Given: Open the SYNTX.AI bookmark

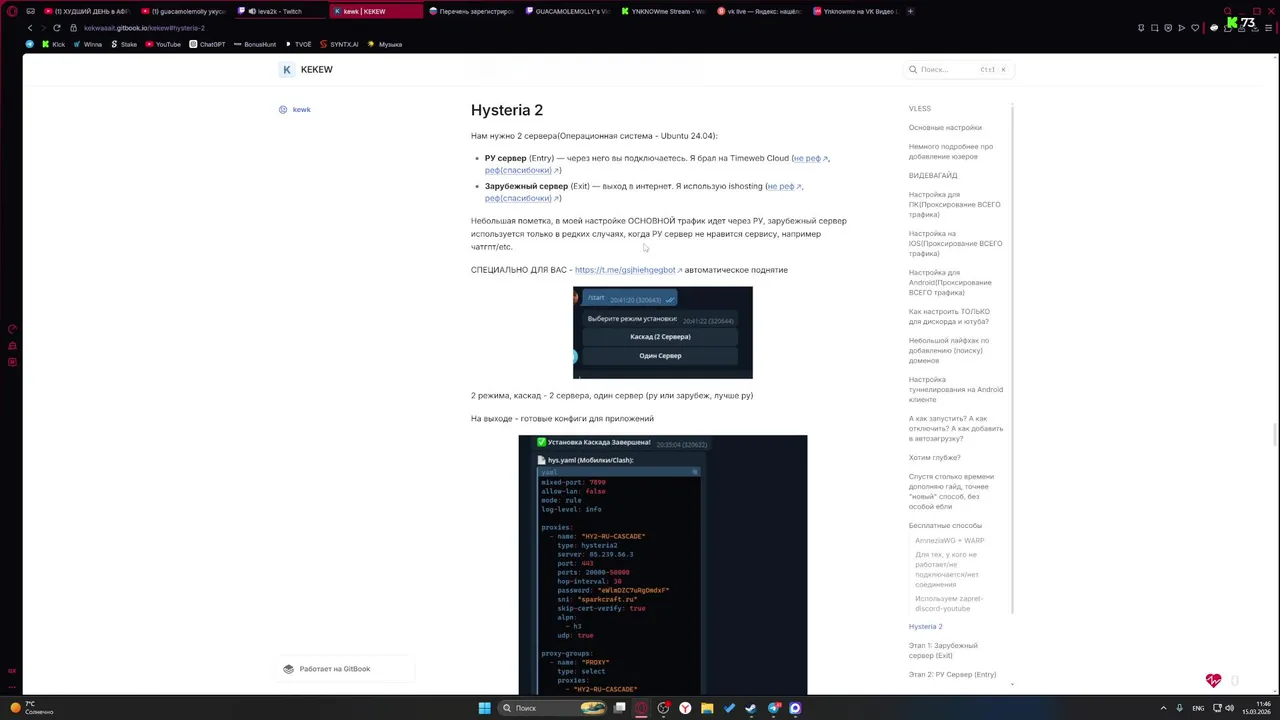Looking at the screenshot, I should pos(339,44).
